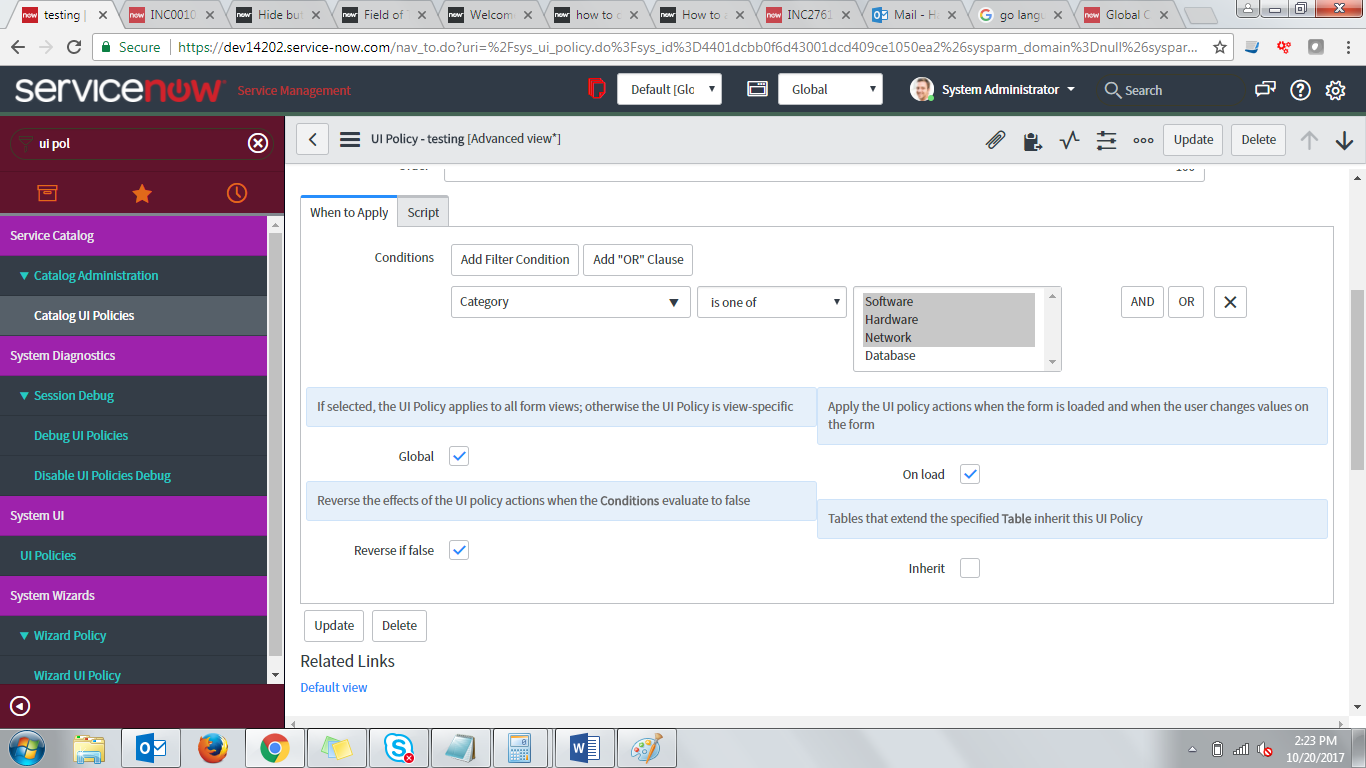Click the Activity Stream heartbeat icon
This screenshot has width=1366, height=768.
[1069, 140]
